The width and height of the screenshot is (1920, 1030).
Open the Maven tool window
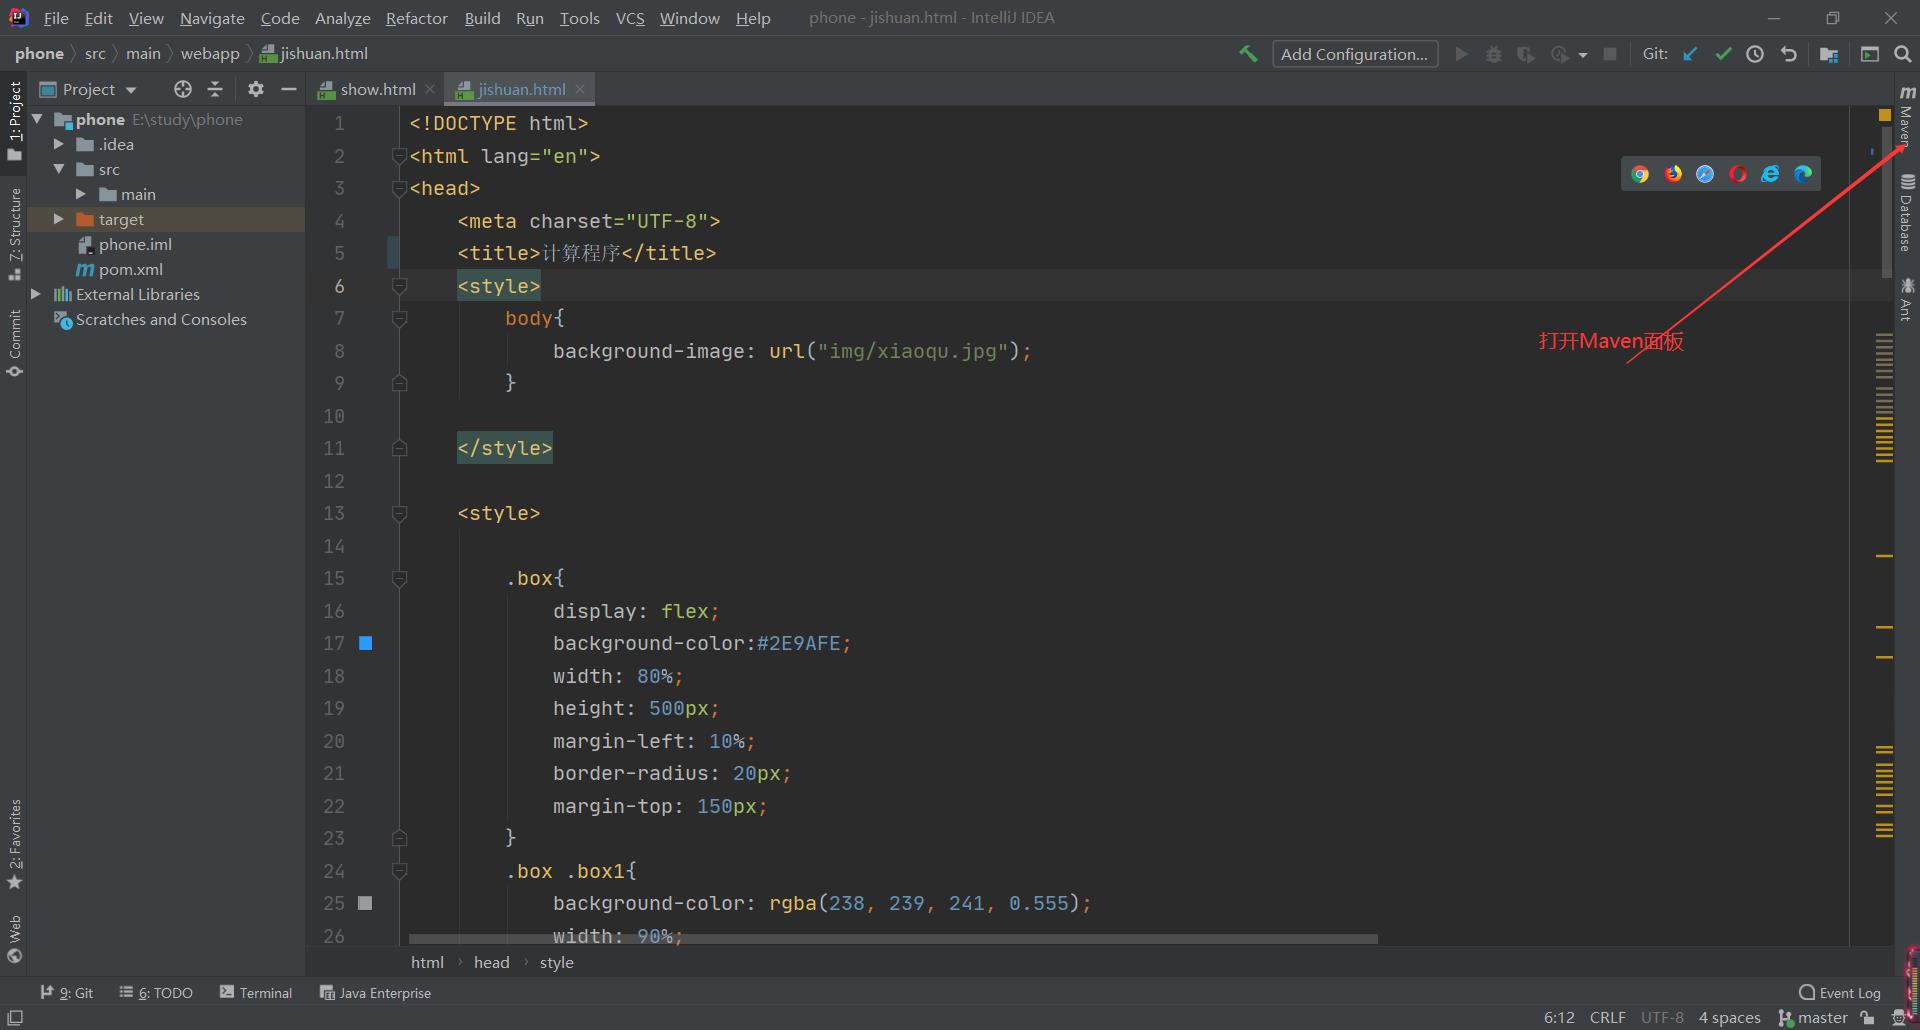(x=1907, y=115)
